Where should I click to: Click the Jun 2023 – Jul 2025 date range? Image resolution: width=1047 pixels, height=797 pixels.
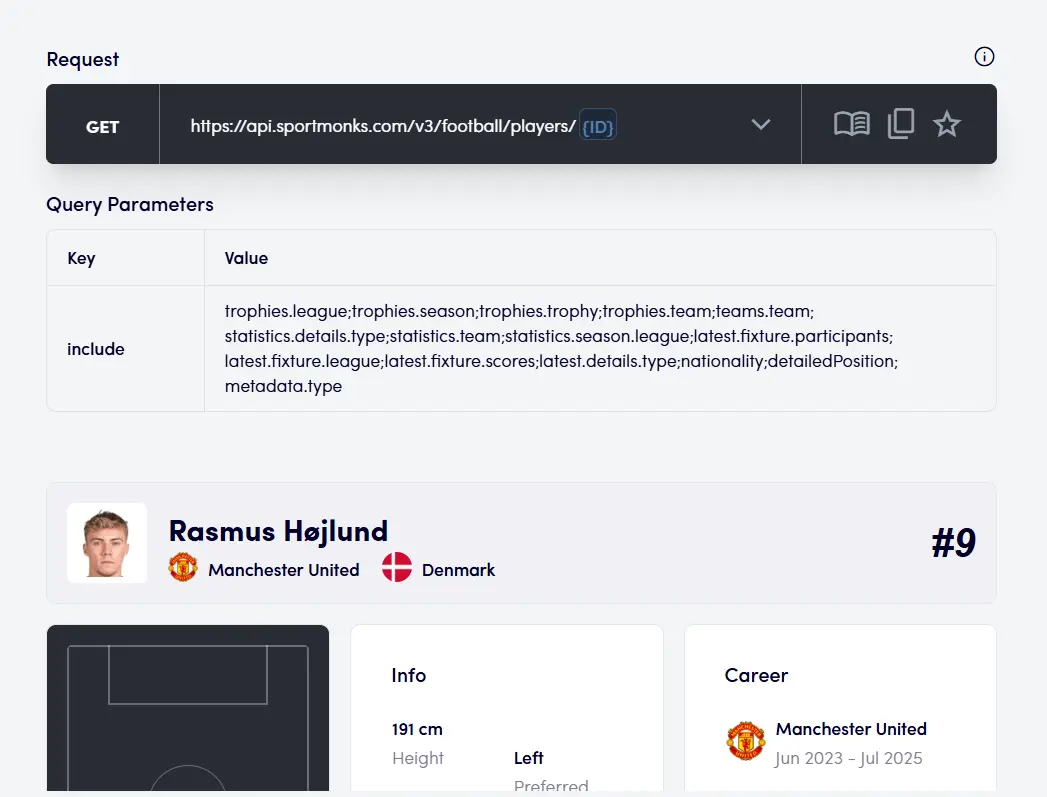click(849, 758)
